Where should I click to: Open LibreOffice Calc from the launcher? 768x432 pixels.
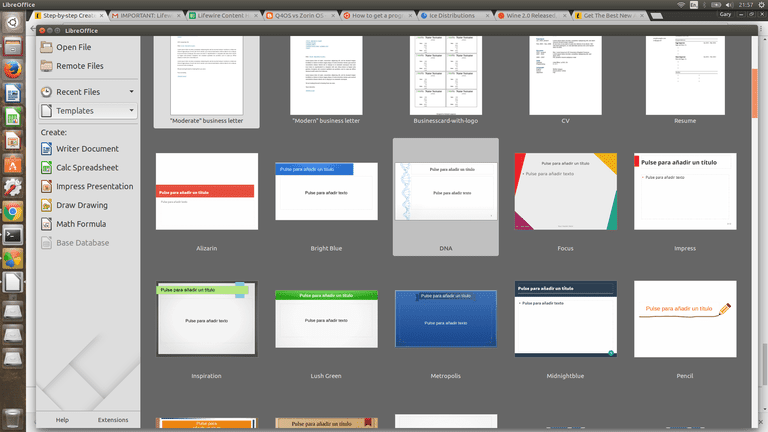(13, 117)
